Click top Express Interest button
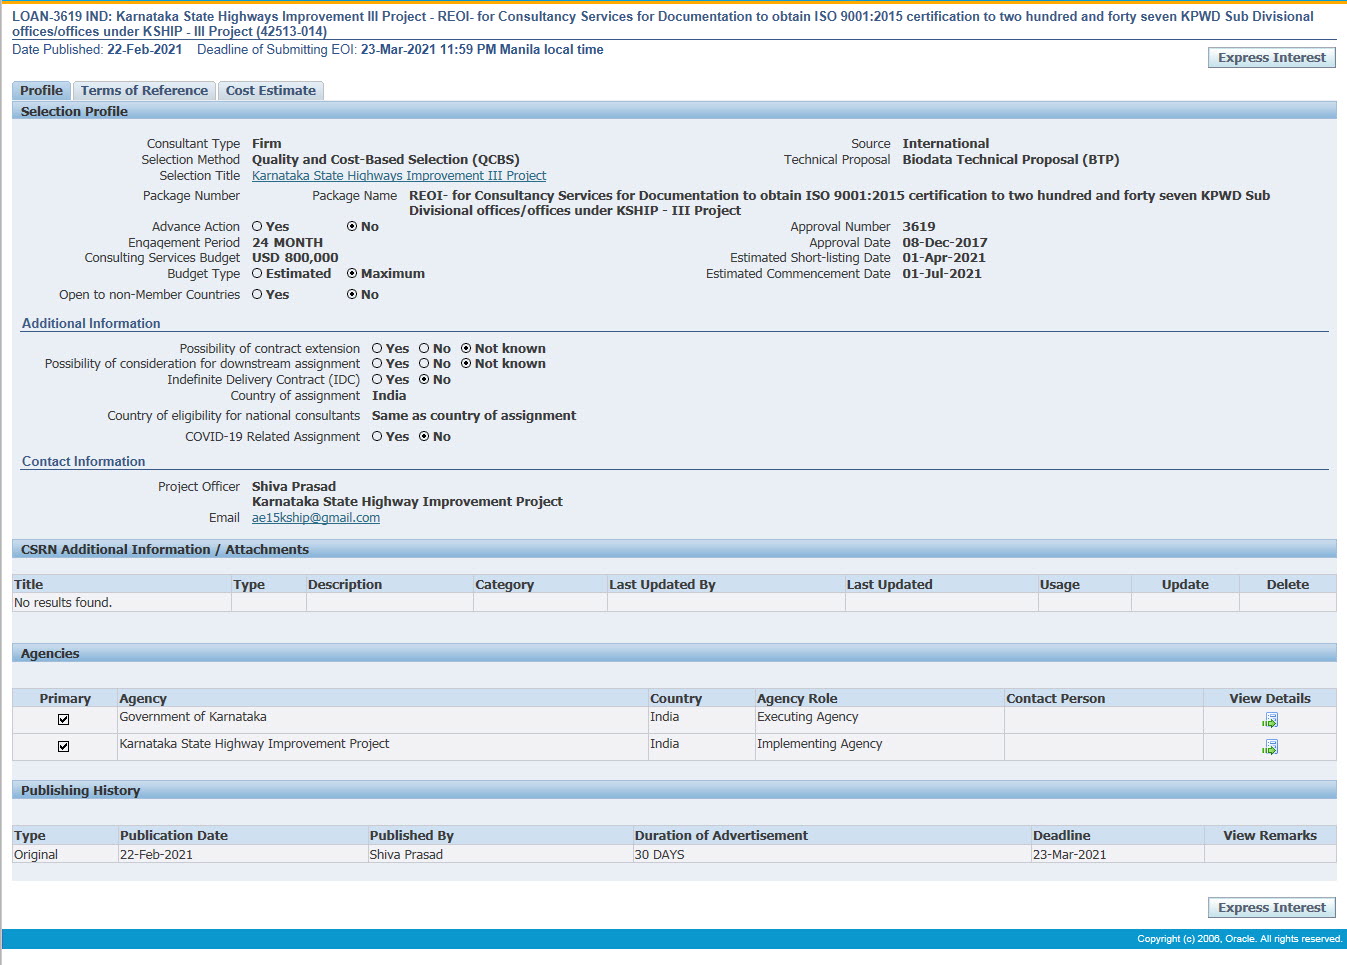Screen dimensions: 1347x965 (x=1272, y=58)
